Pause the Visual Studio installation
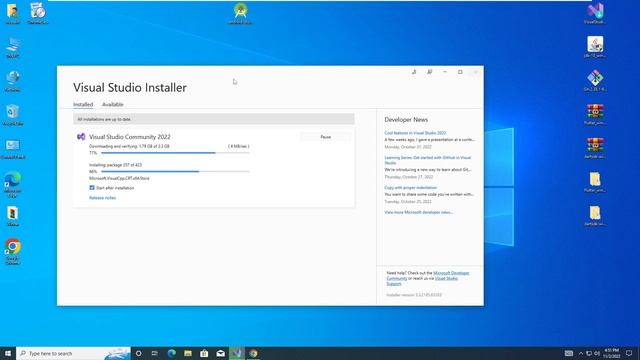This screenshot has width=640, height=360. tap(325, 137)
